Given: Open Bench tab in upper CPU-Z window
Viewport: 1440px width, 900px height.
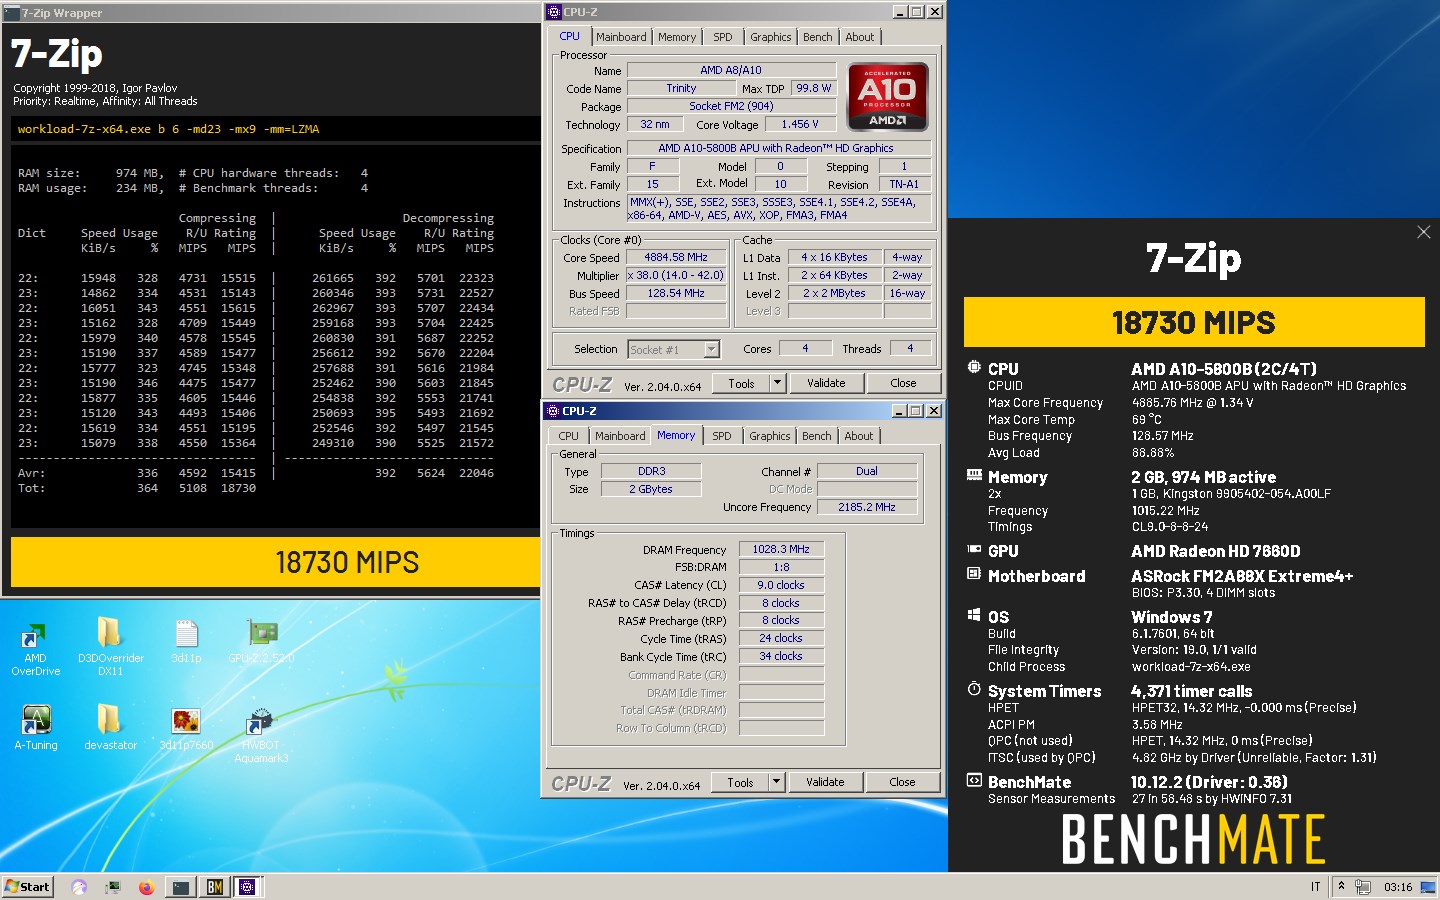Looking at the screenshot, I should 818,37.
